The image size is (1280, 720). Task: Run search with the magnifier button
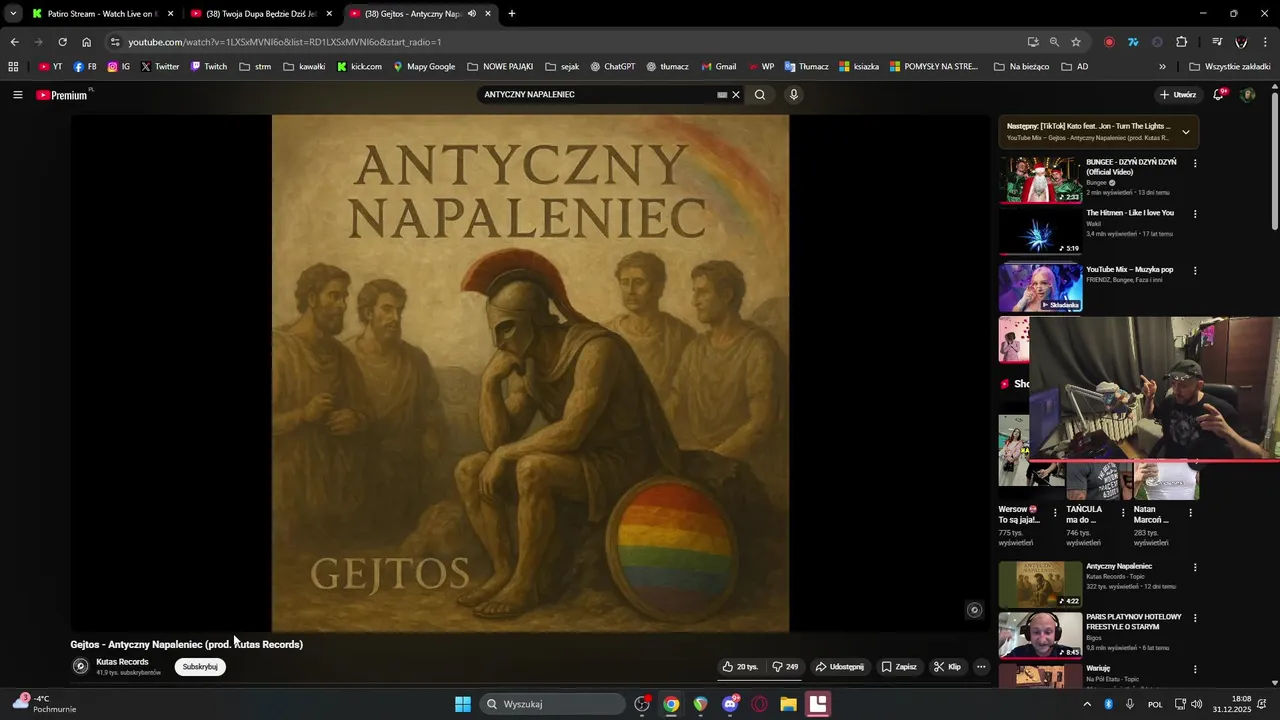tap(760, 95)
